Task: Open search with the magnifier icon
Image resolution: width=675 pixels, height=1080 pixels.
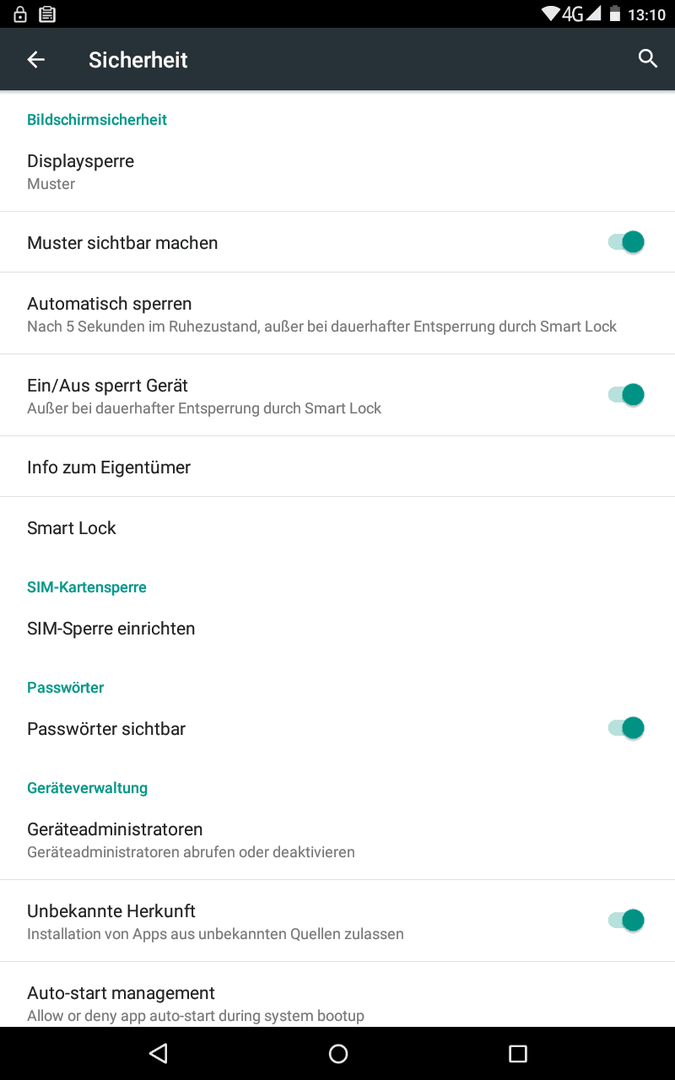Action: 647,59
